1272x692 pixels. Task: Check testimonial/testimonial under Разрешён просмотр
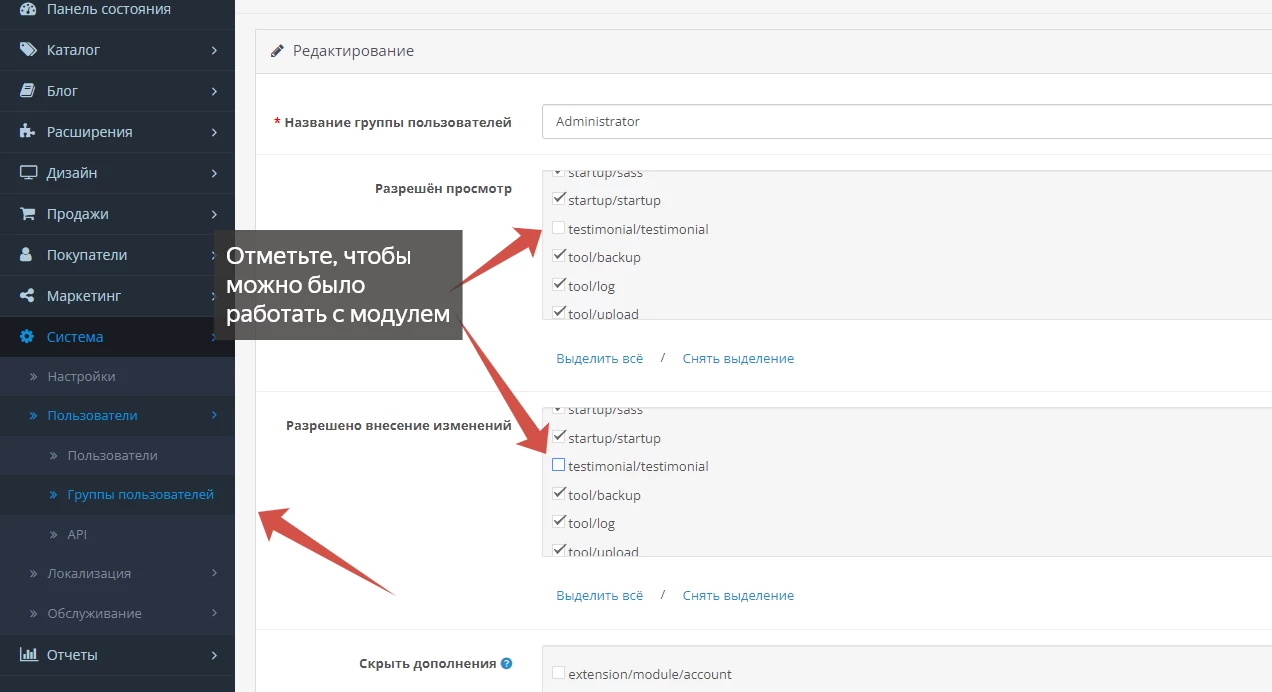(x=558, y=228)
